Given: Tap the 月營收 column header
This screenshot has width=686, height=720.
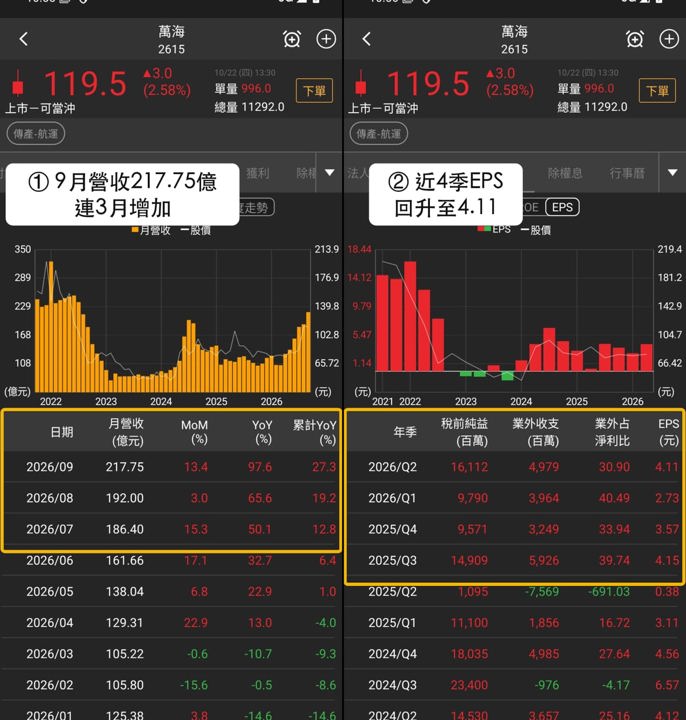Looking at the screenshot, I should point(126,432).
